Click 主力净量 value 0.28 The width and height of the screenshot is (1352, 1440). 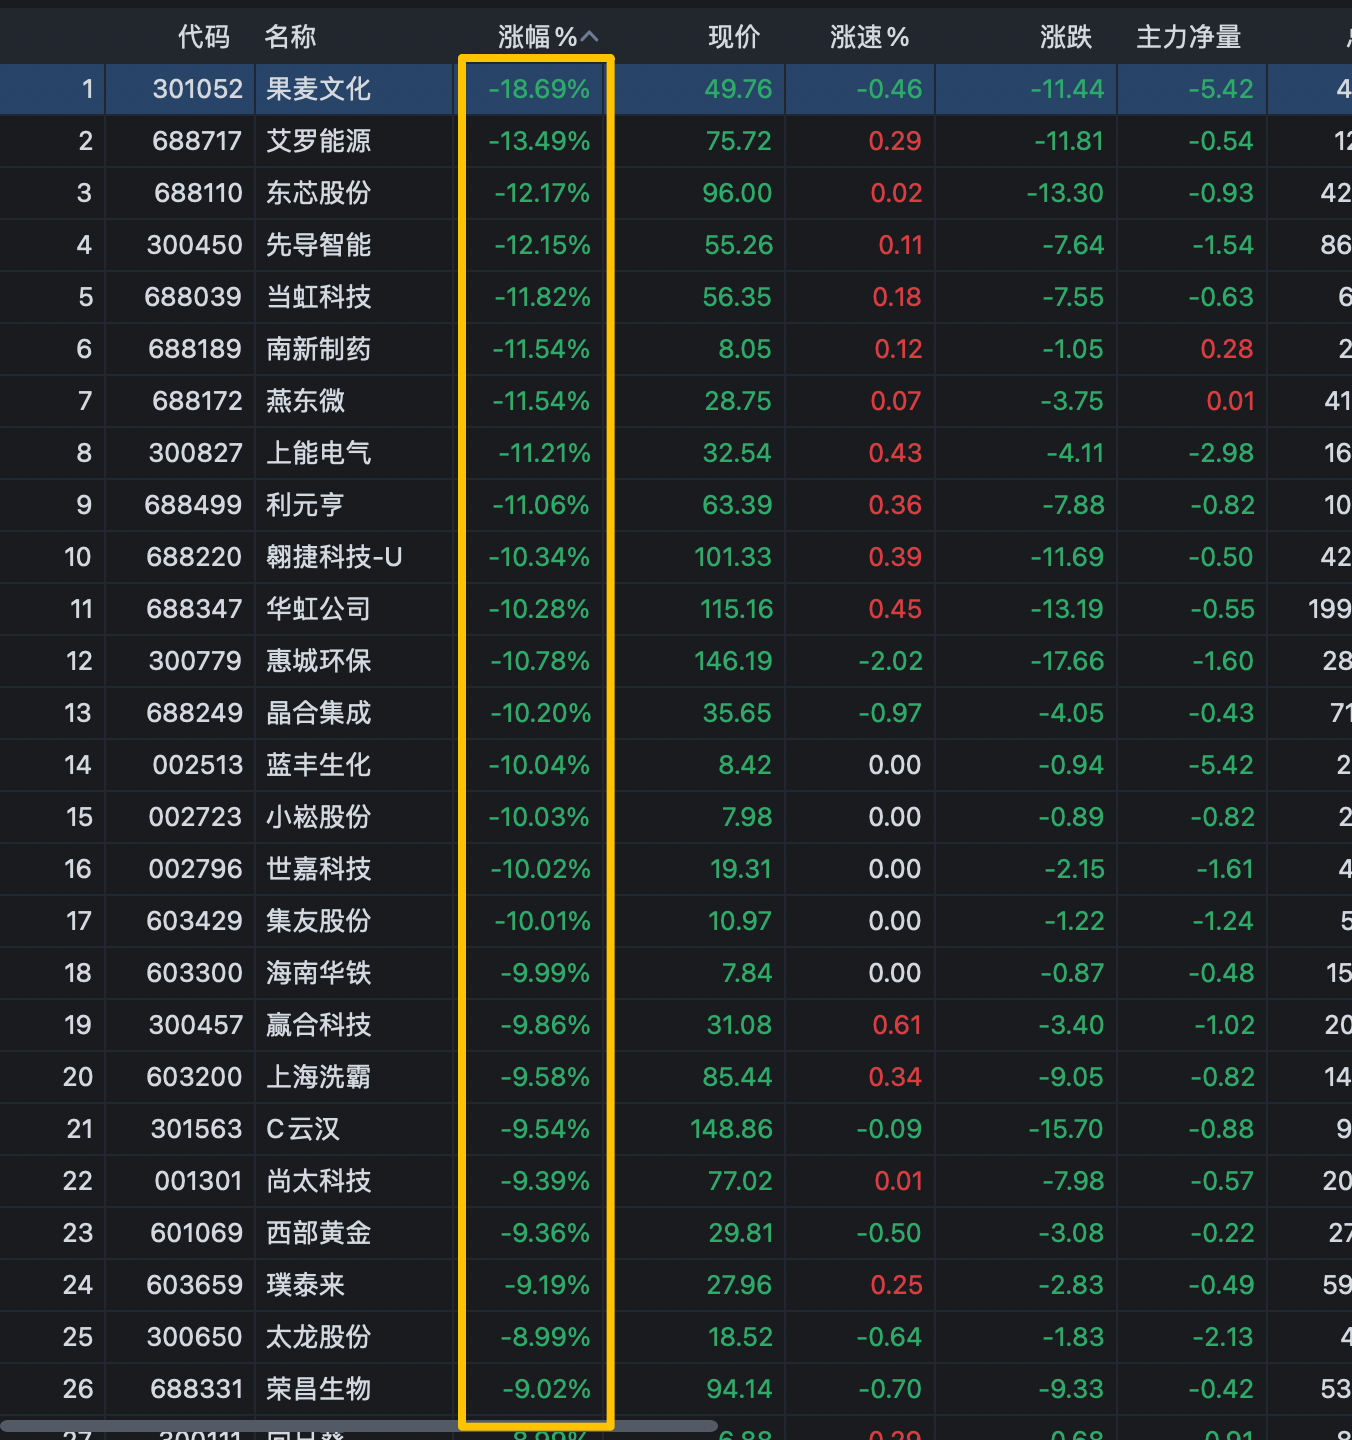click(x=1227, y=349)
